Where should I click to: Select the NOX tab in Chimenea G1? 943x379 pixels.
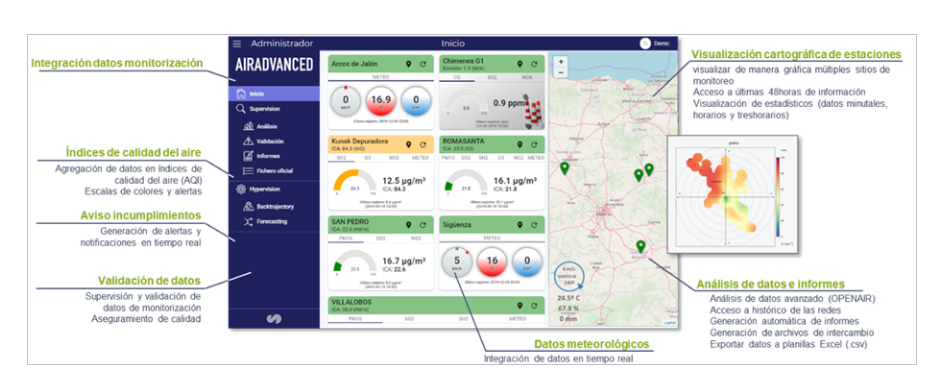point(526,77)
